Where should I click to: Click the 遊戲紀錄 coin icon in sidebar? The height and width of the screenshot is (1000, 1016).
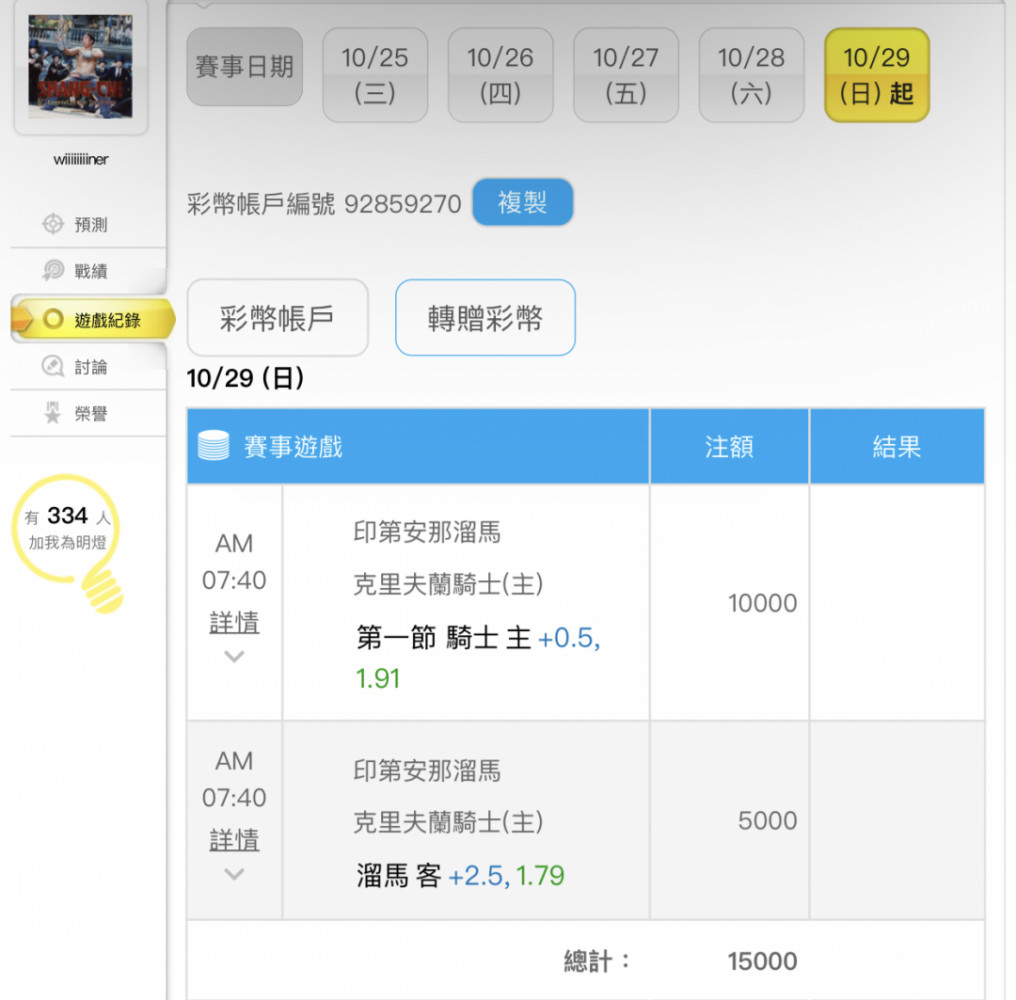(x=53, y=320)
